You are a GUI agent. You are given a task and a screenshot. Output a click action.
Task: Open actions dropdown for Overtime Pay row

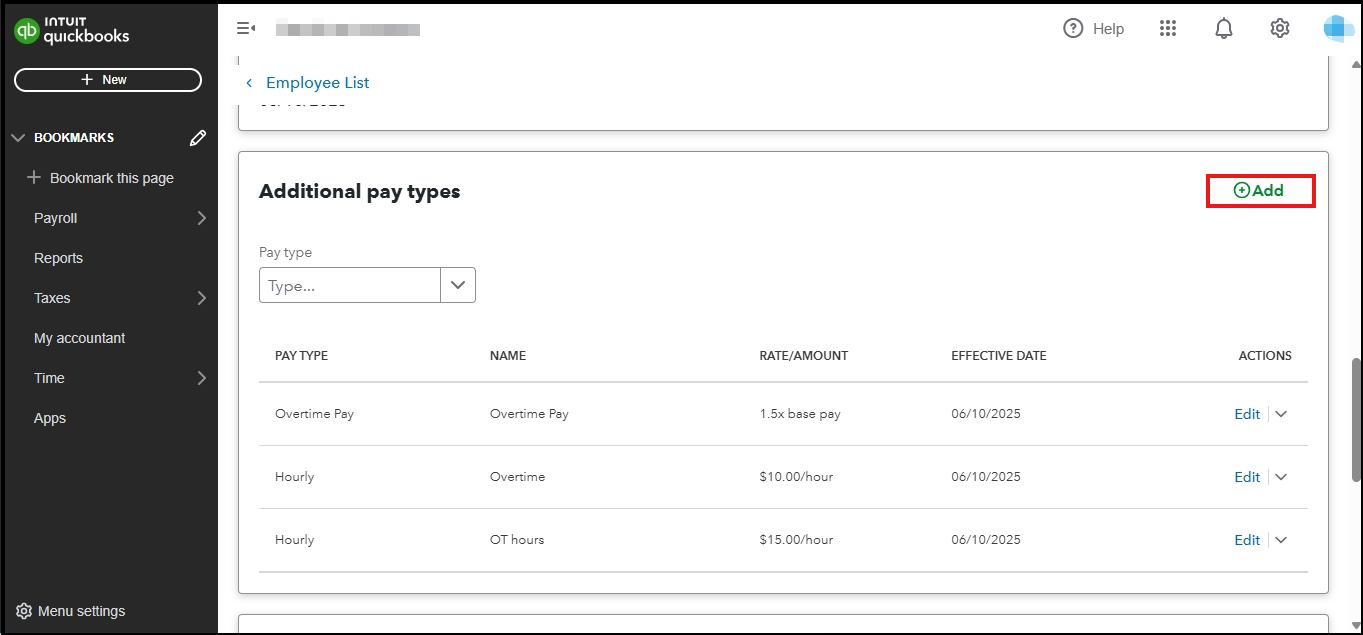tap(1281, 414)
